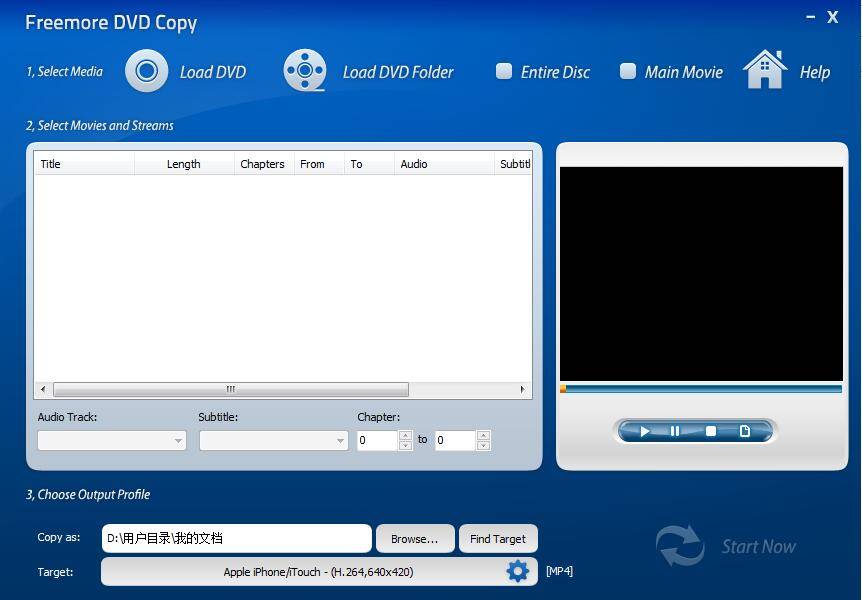The width and height of the screenshot is (862, 600).
Task: Click the Browse button
Action: (x=415, y=538)
